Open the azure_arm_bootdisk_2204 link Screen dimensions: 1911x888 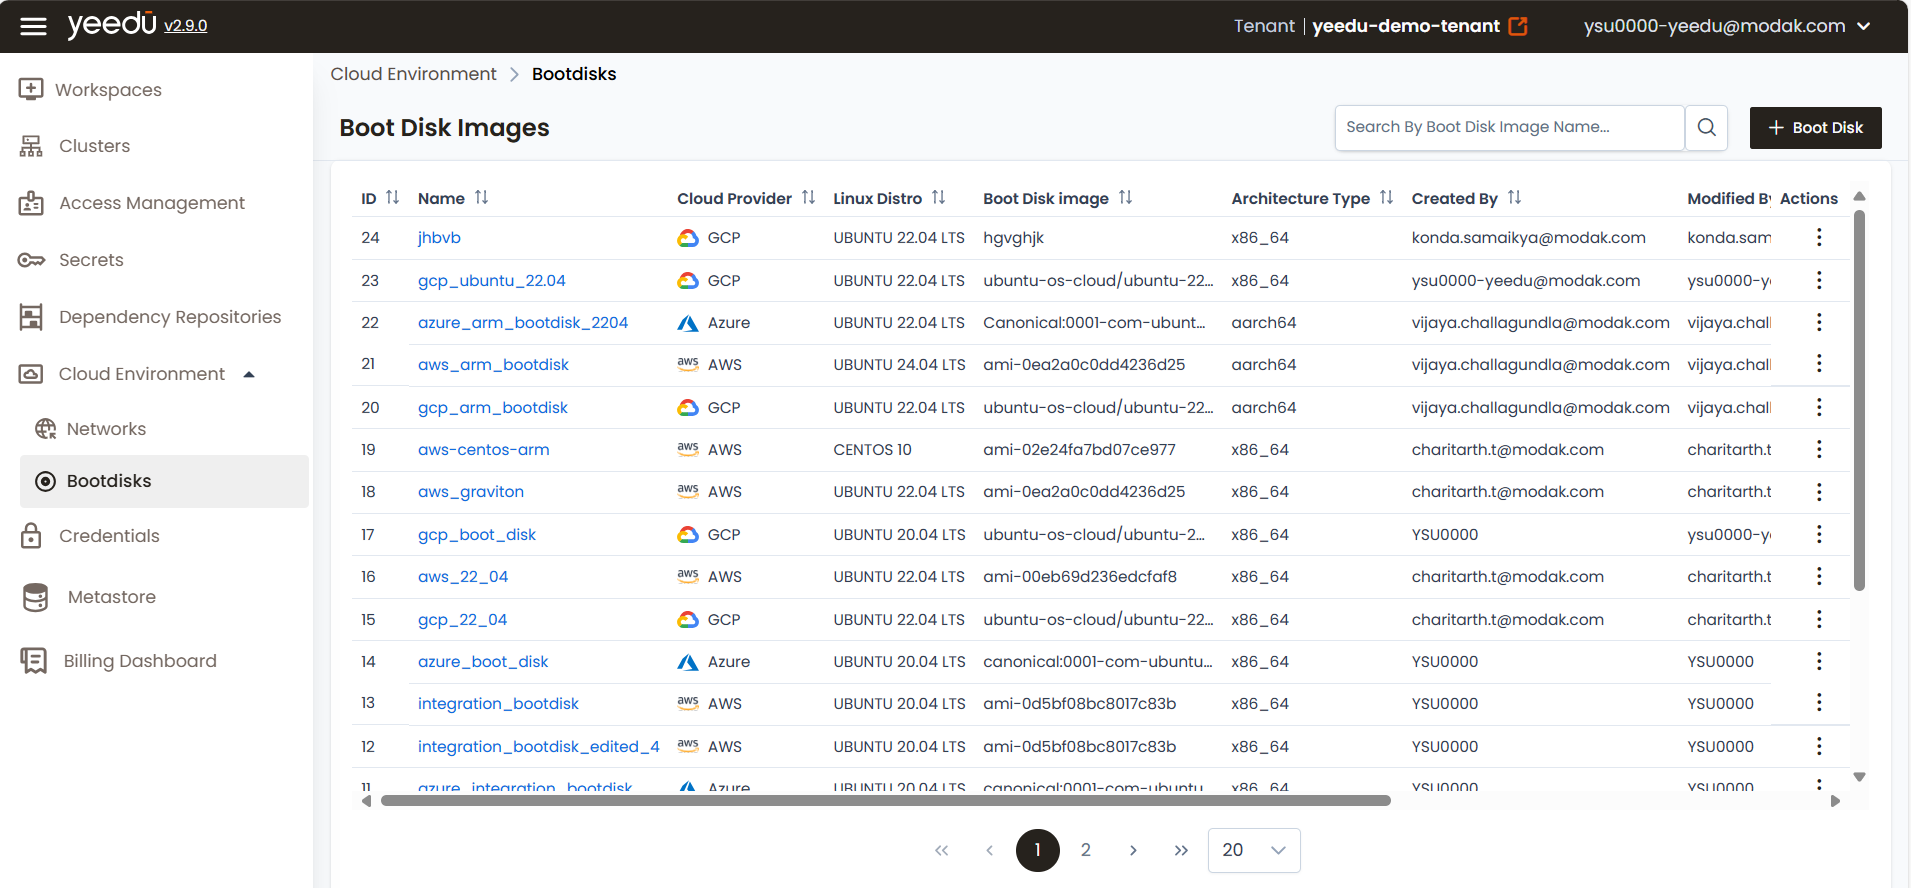(523, 323)
